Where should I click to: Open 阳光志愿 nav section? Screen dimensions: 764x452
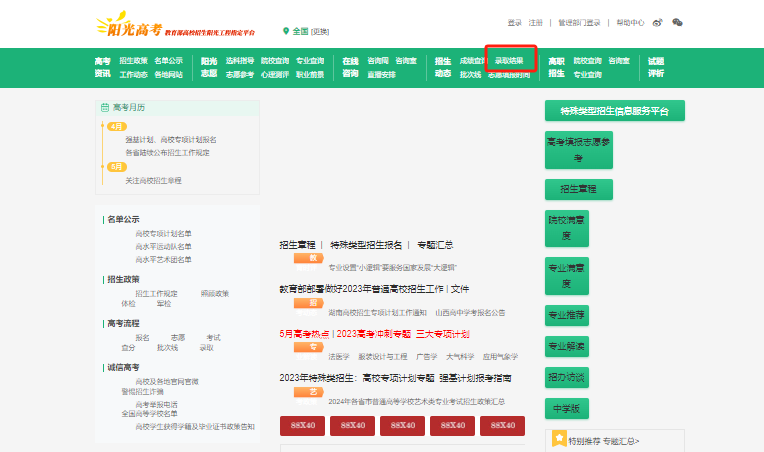point(209,67)
